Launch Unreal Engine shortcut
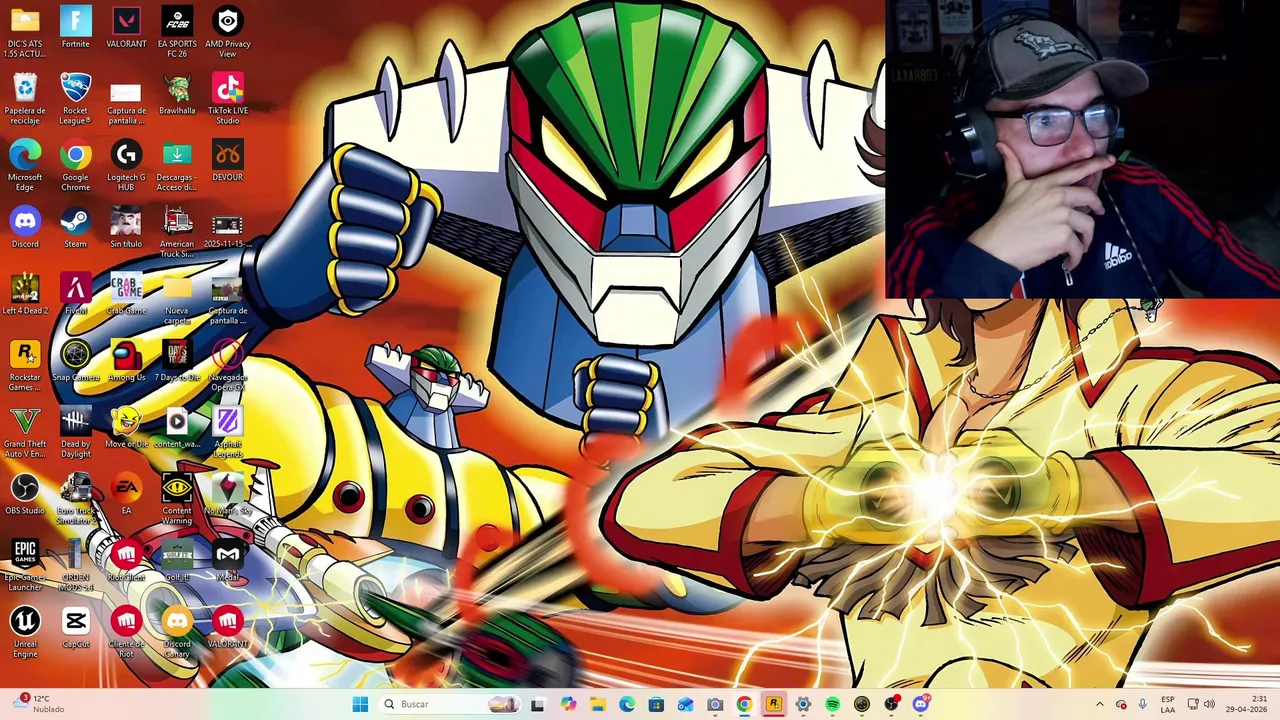Screen dimensions: 1280x720 pos(25,633)
